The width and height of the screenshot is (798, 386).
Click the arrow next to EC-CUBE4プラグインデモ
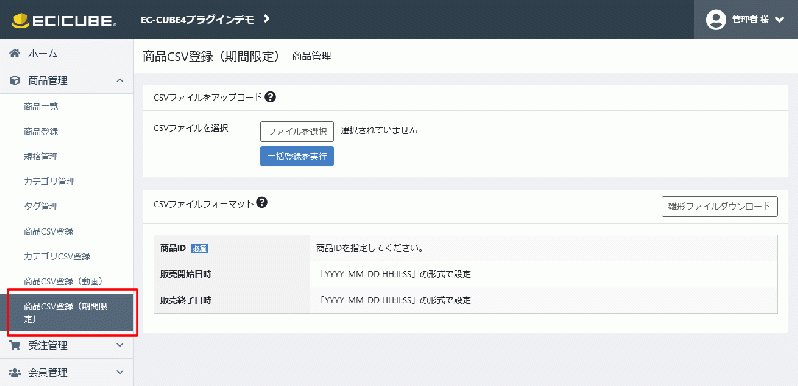click(266, 19)
